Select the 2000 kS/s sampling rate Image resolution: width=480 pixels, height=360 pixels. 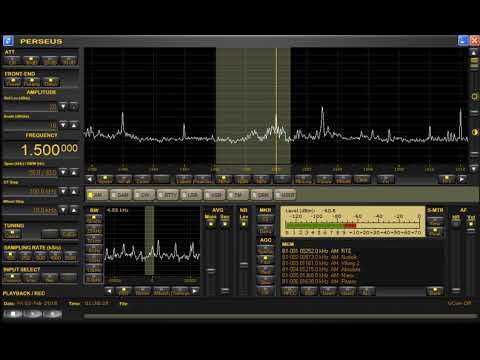point(70,256)
